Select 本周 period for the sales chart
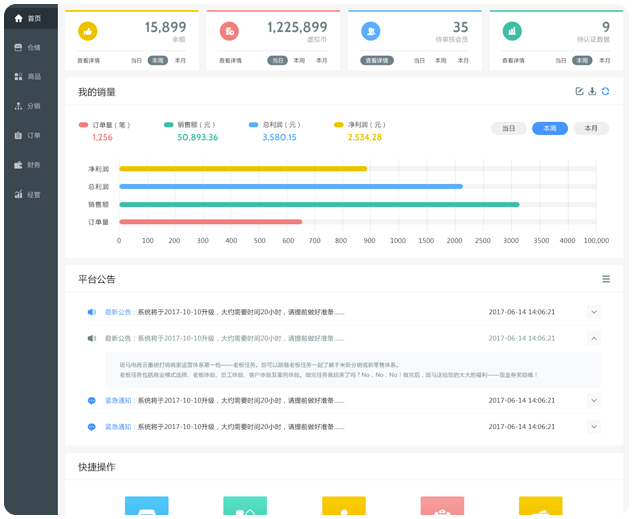Viewport: 633px width, 519px height. pos(550,129)
